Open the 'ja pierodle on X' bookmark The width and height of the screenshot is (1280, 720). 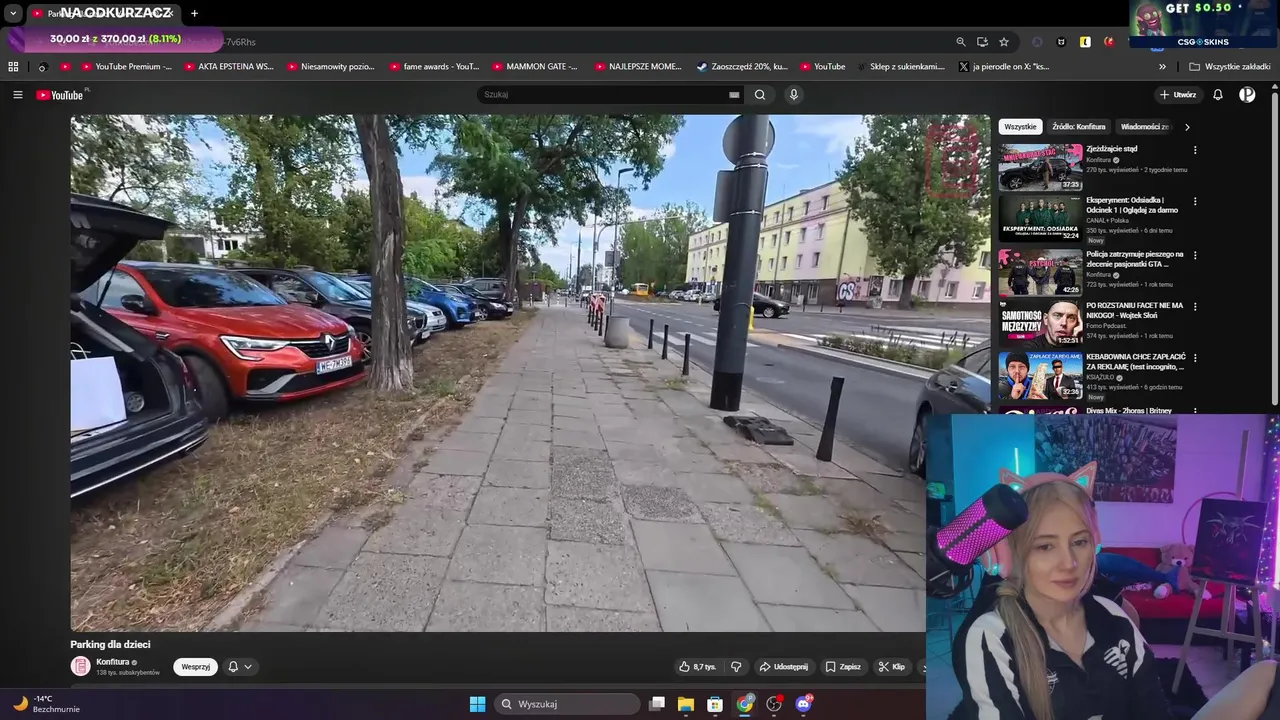[1004, 67]
